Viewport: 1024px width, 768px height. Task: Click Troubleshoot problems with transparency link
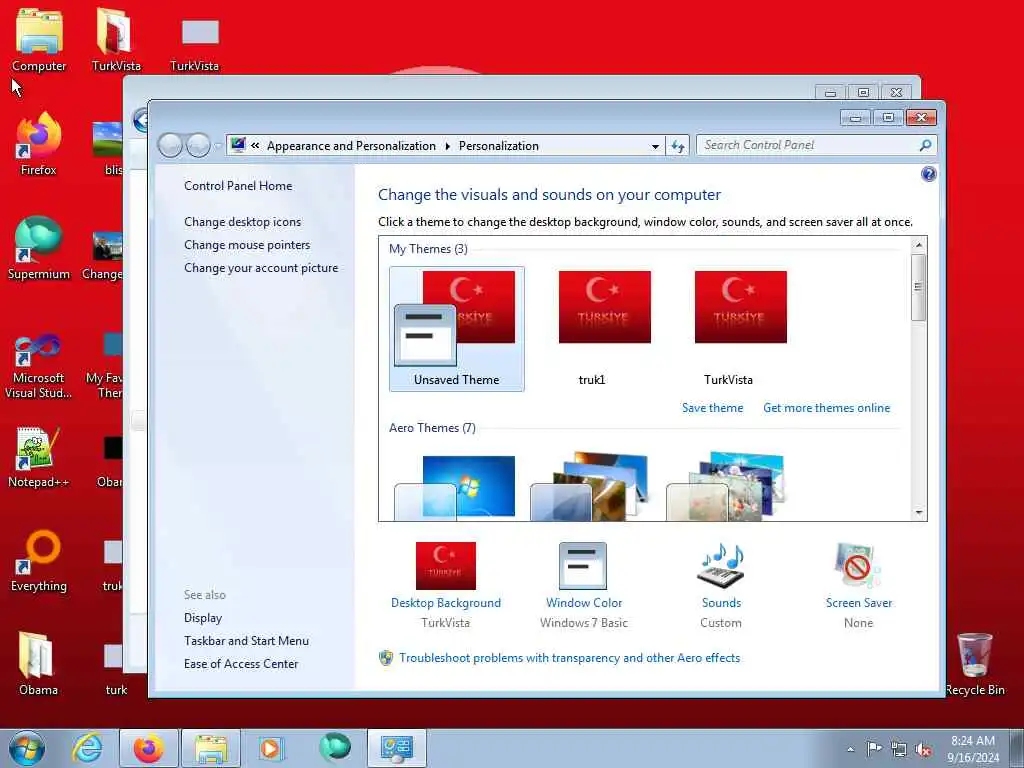click(569, 658)
